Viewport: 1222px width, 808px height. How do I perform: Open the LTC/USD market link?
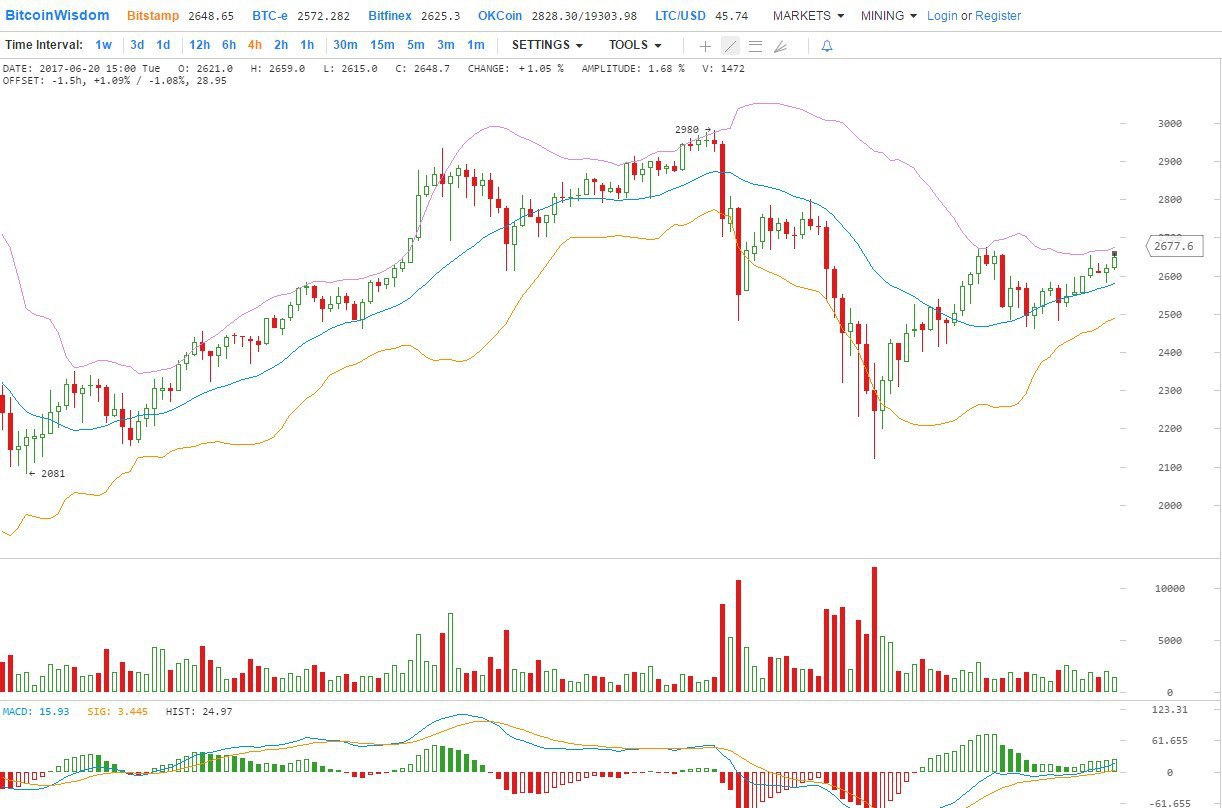[x=680, y=16]
